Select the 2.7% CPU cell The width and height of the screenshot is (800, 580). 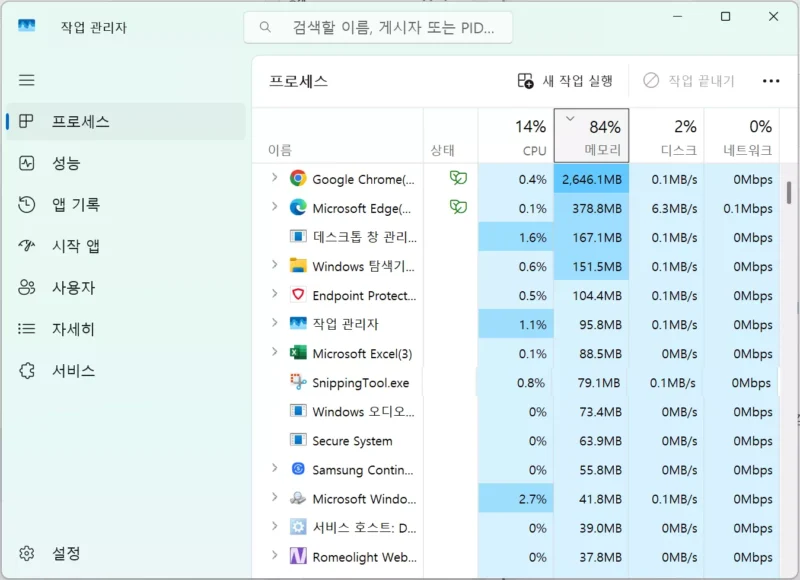(516, 499)
